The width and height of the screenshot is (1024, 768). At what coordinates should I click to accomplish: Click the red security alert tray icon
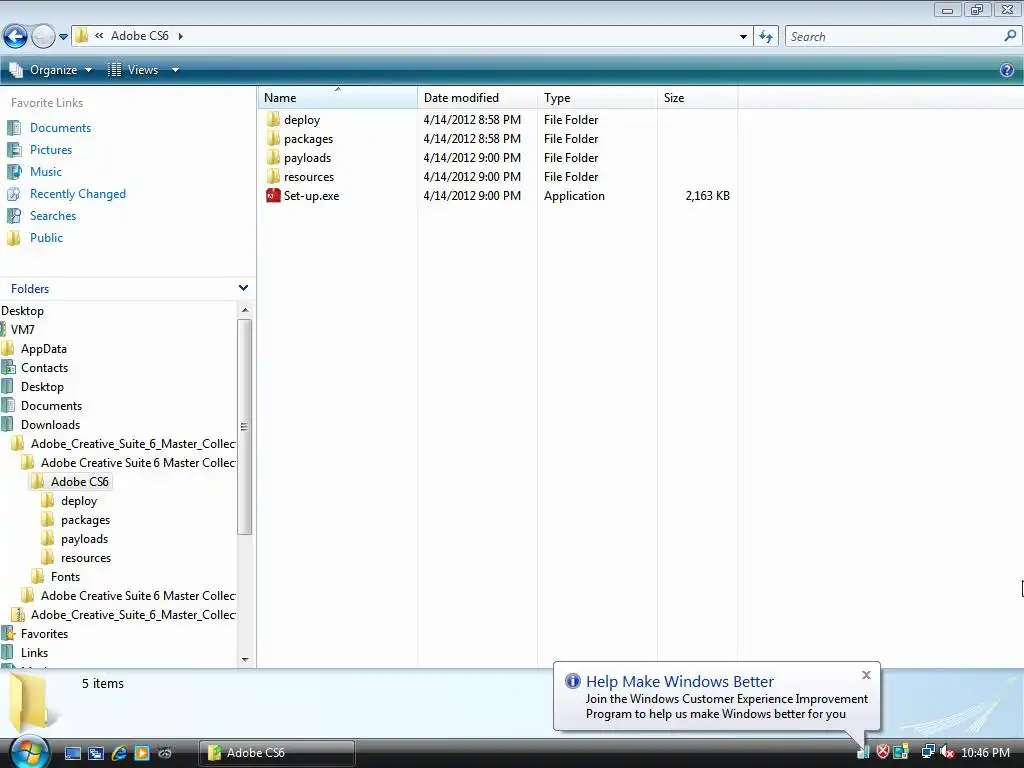882,752
